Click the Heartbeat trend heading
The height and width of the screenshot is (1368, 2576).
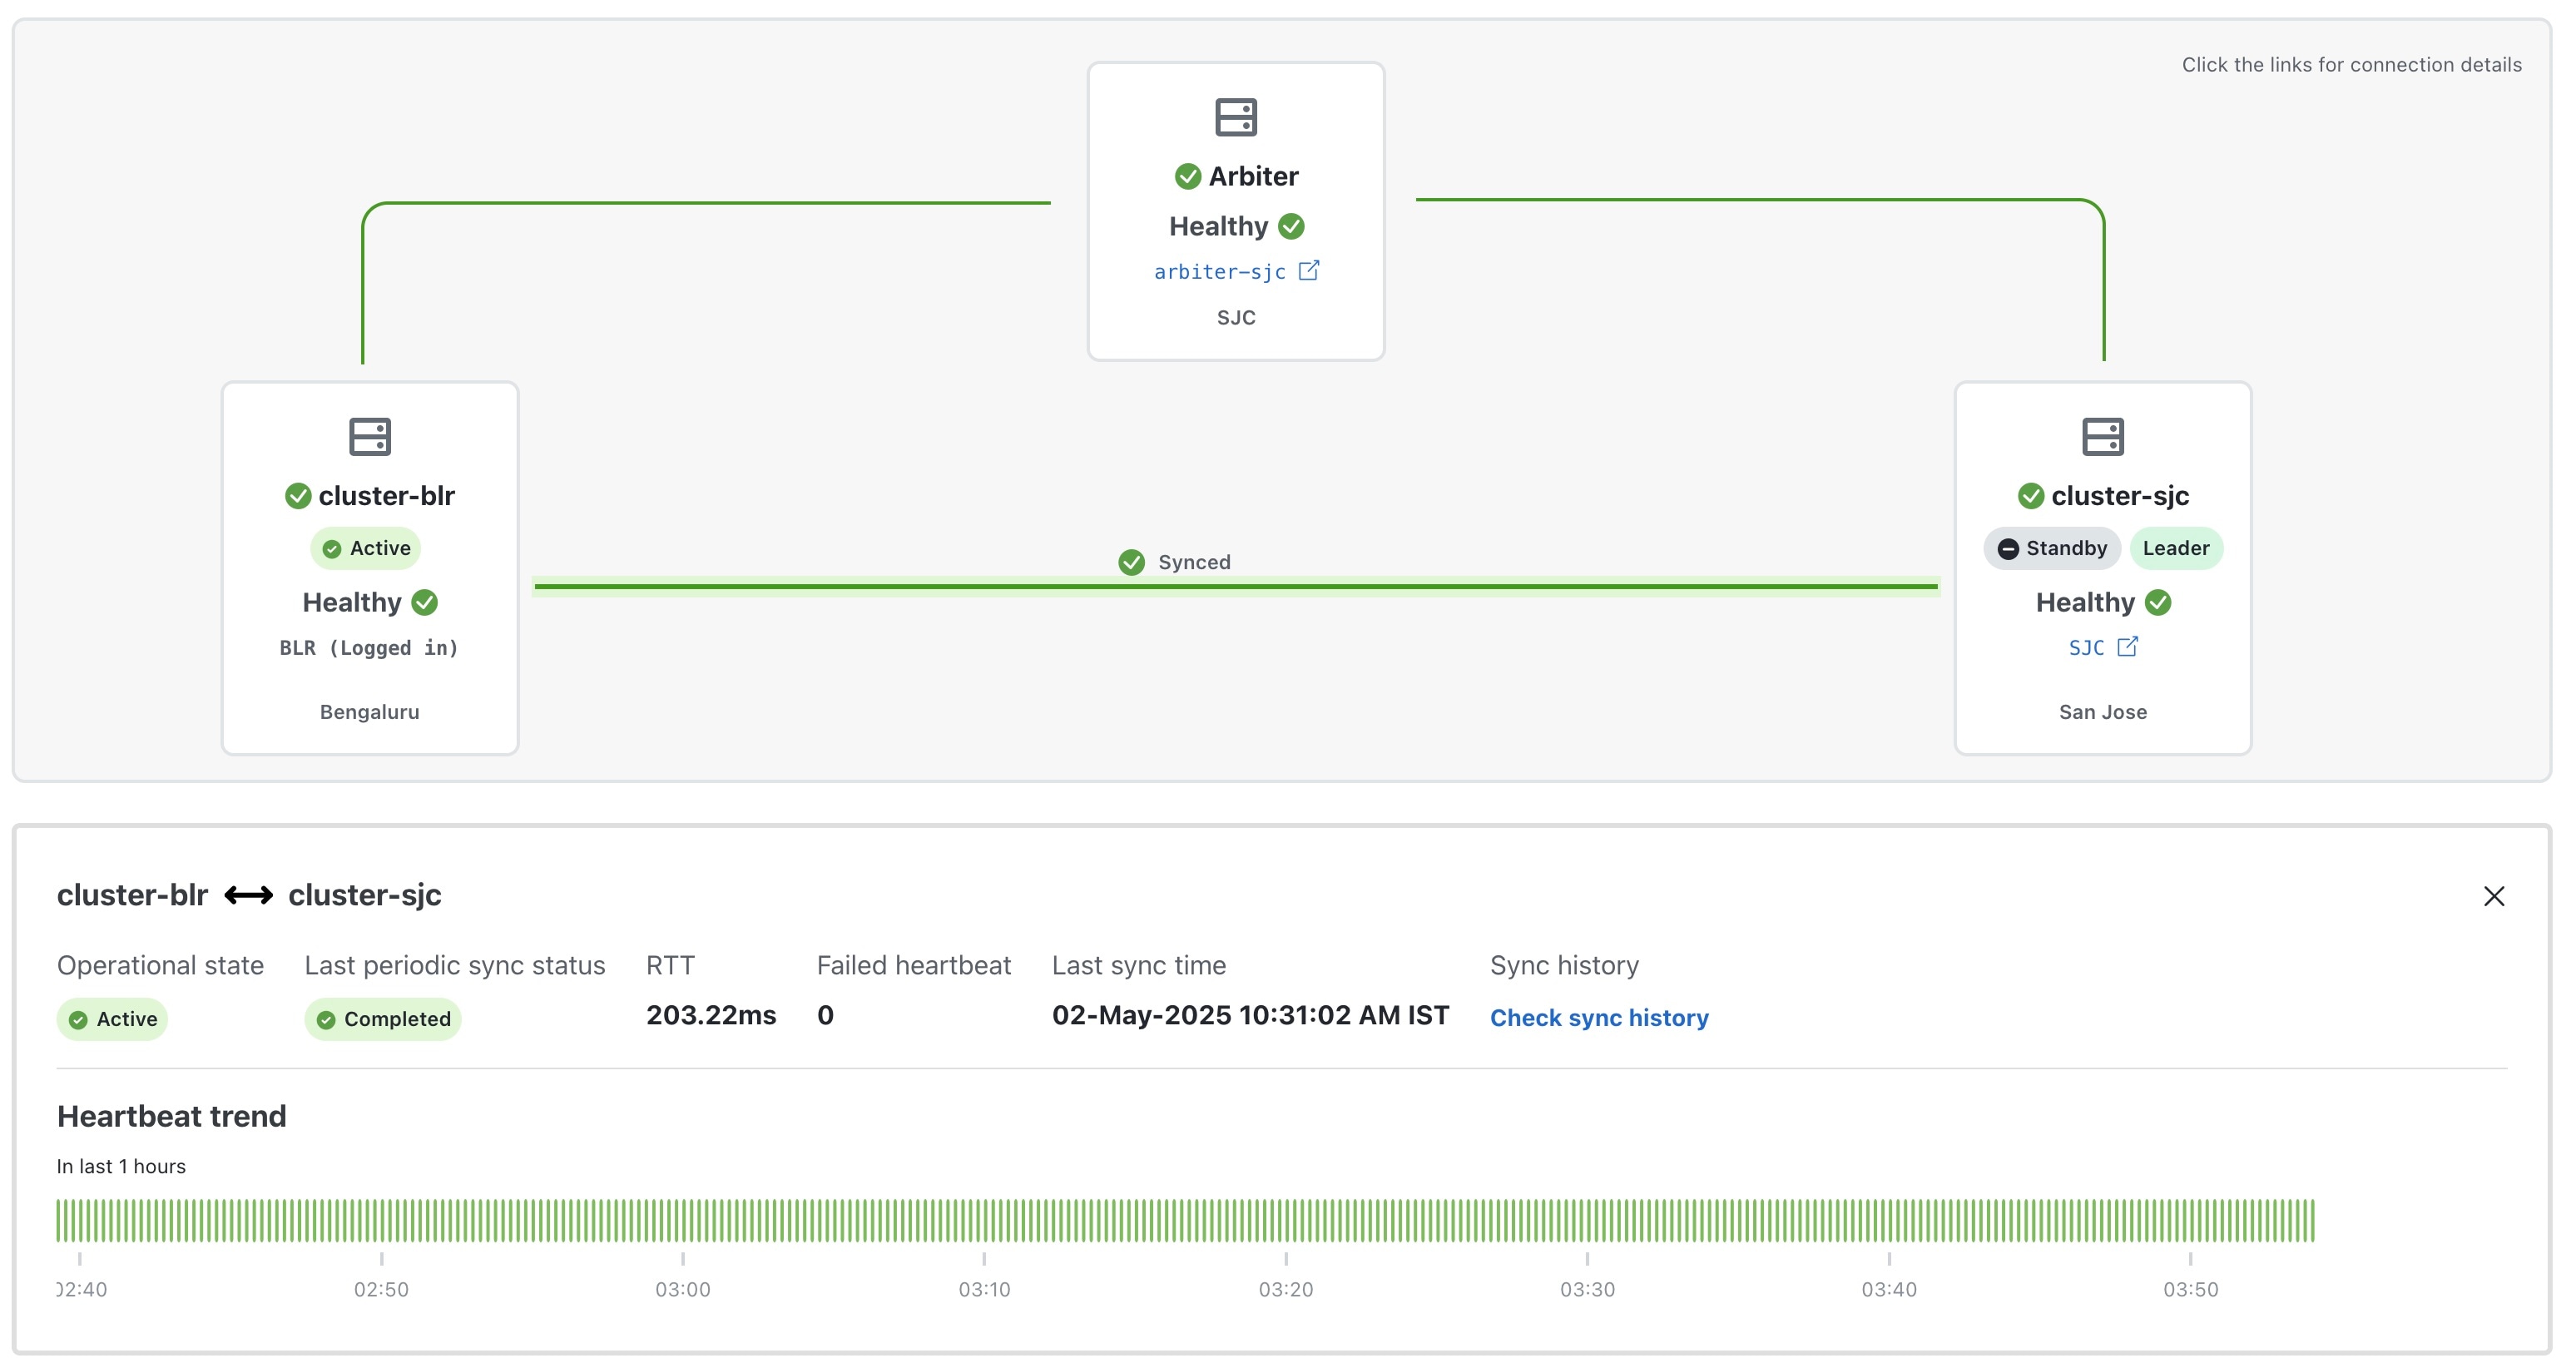coord(172,1116)
